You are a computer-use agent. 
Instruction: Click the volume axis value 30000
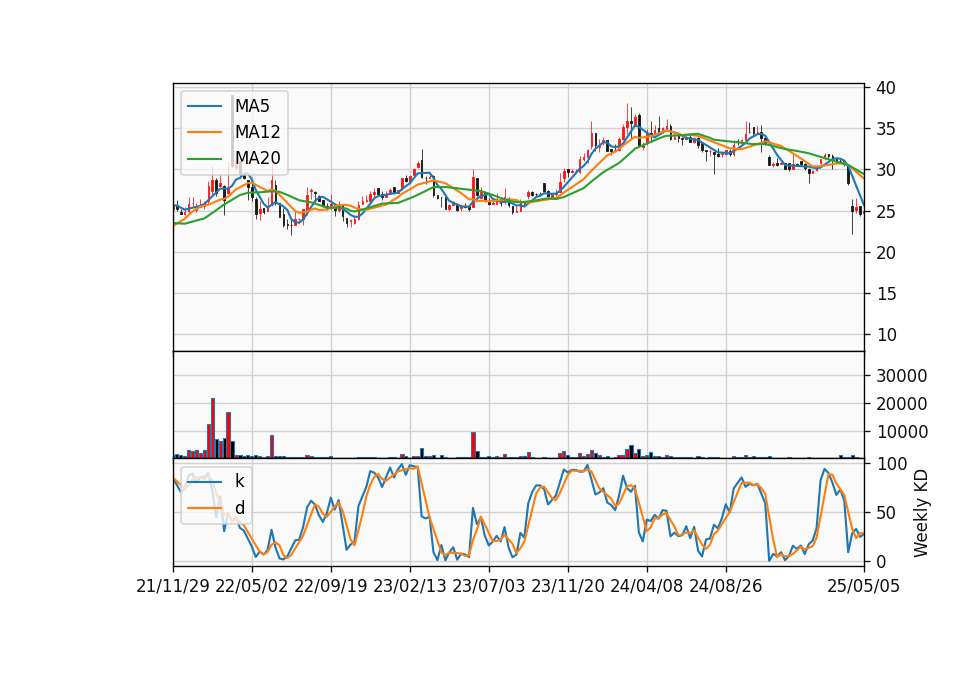pos(901,375)
